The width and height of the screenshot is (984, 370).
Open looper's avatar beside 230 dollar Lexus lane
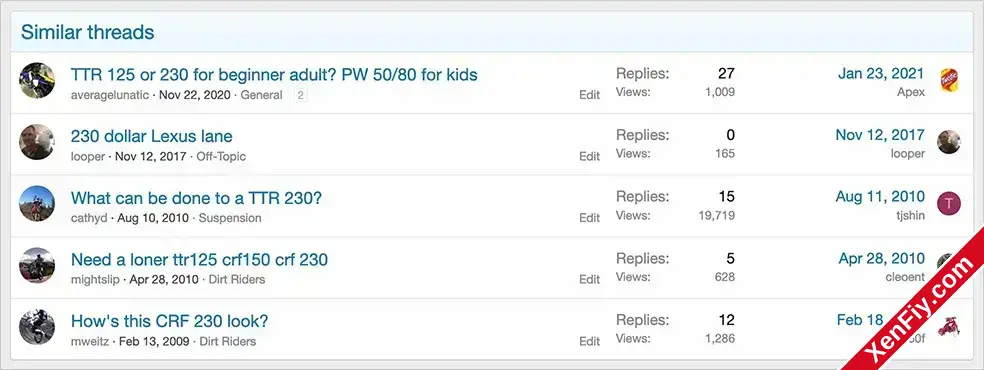tap(36, 142)
